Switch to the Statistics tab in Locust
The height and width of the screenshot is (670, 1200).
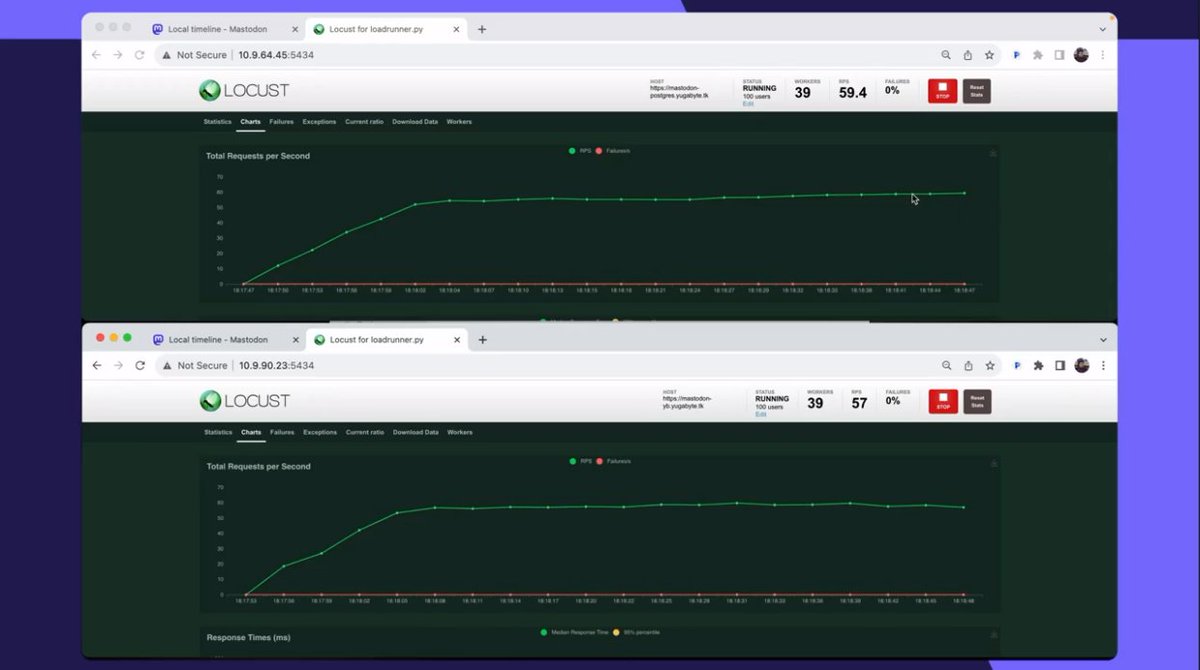[216, 121]
